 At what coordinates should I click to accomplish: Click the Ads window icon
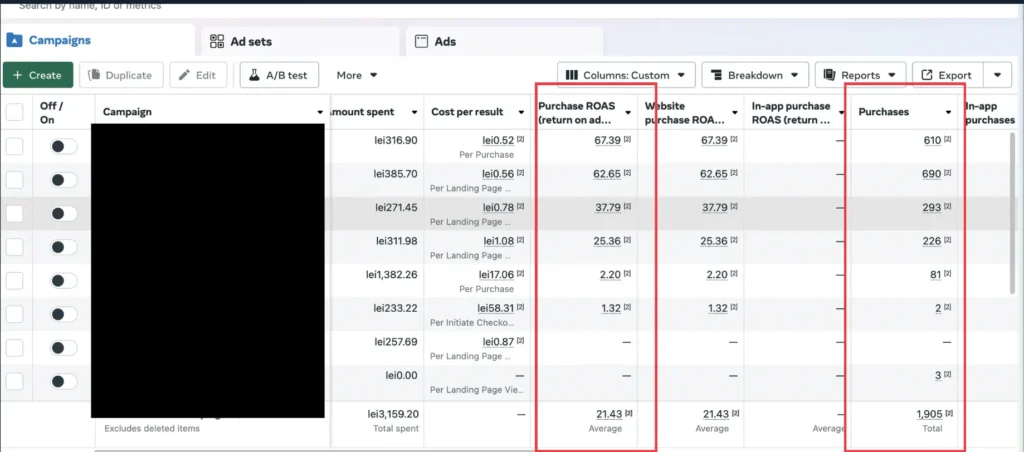coord(421,41)
